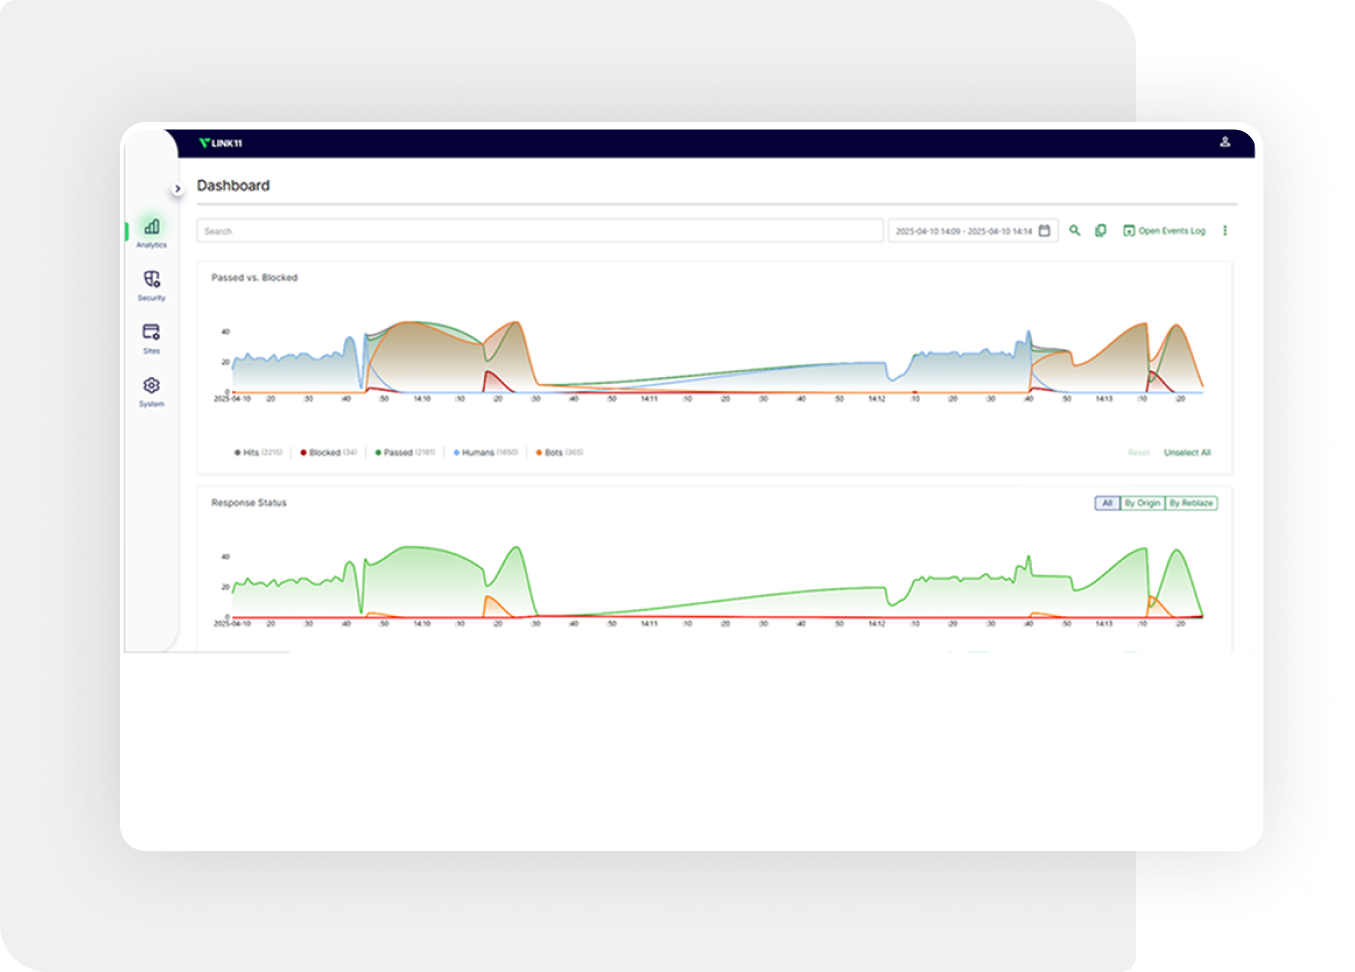Screen dimensions: 1355x972
Task: Expand the collapsed sidebar with chevron
Action: click(178, 189)
